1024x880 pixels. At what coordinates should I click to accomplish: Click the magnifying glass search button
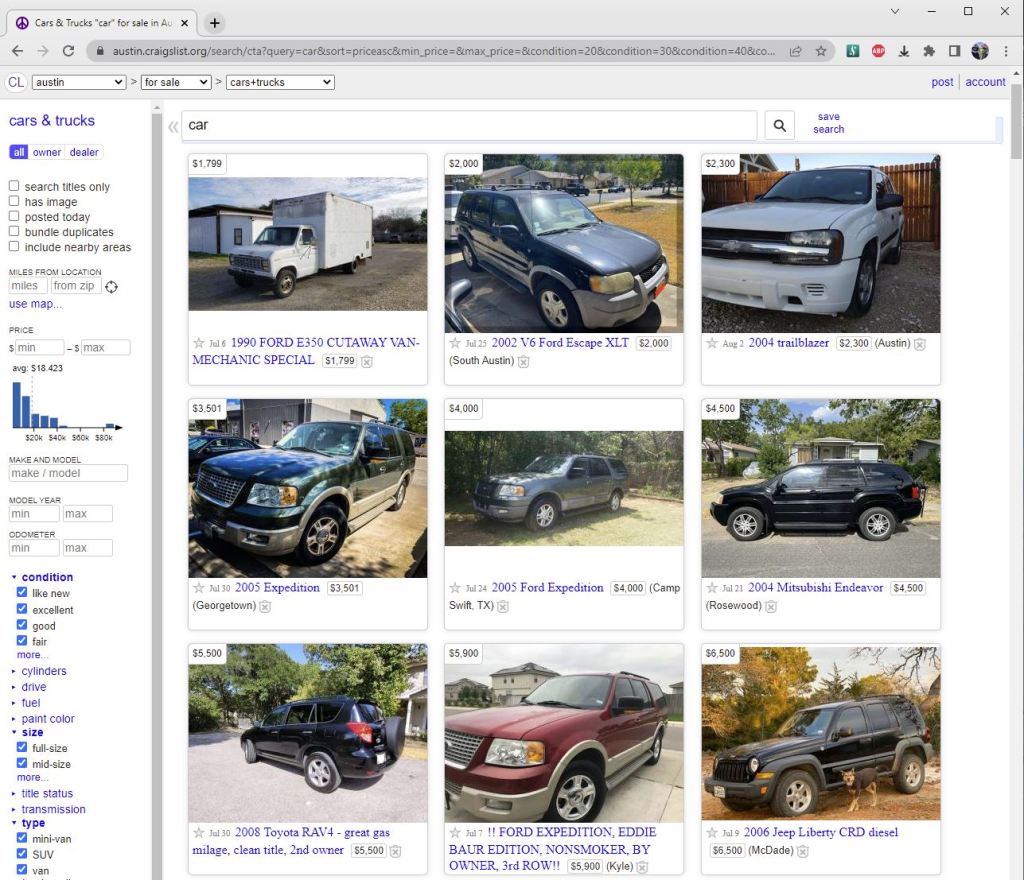pyautogui.click(x=780, y=125)
